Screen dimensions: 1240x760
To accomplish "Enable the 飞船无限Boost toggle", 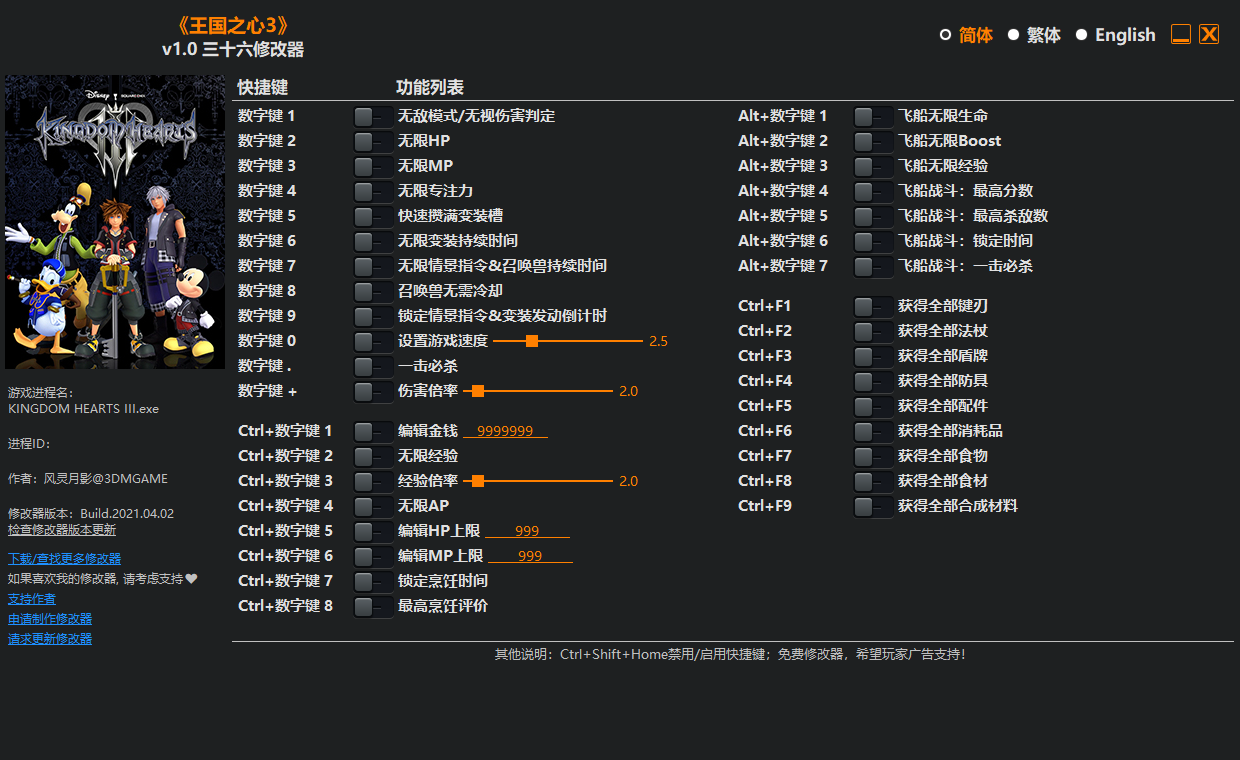I will coord(873,141).
